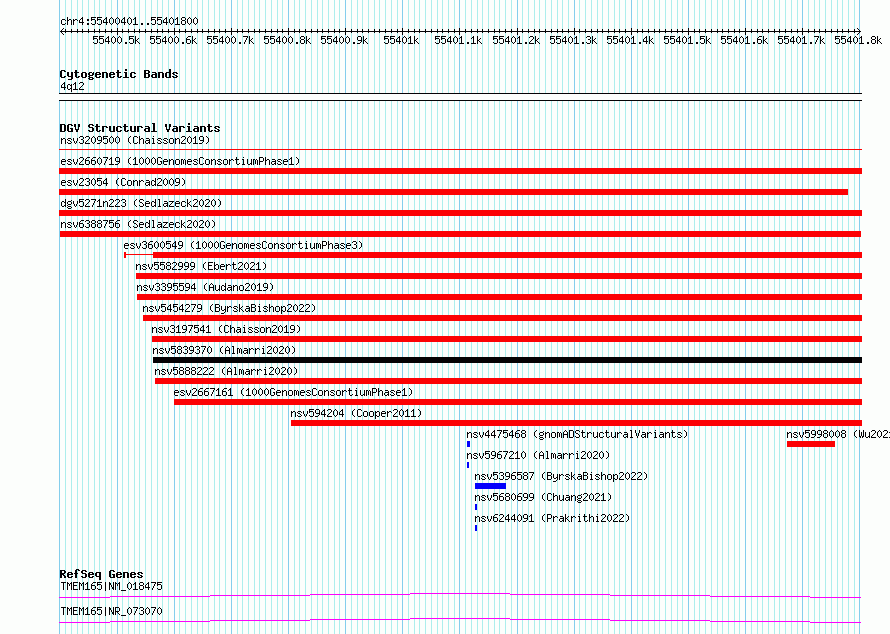Click the red bar under nsv3395594

tap(499, 297)
